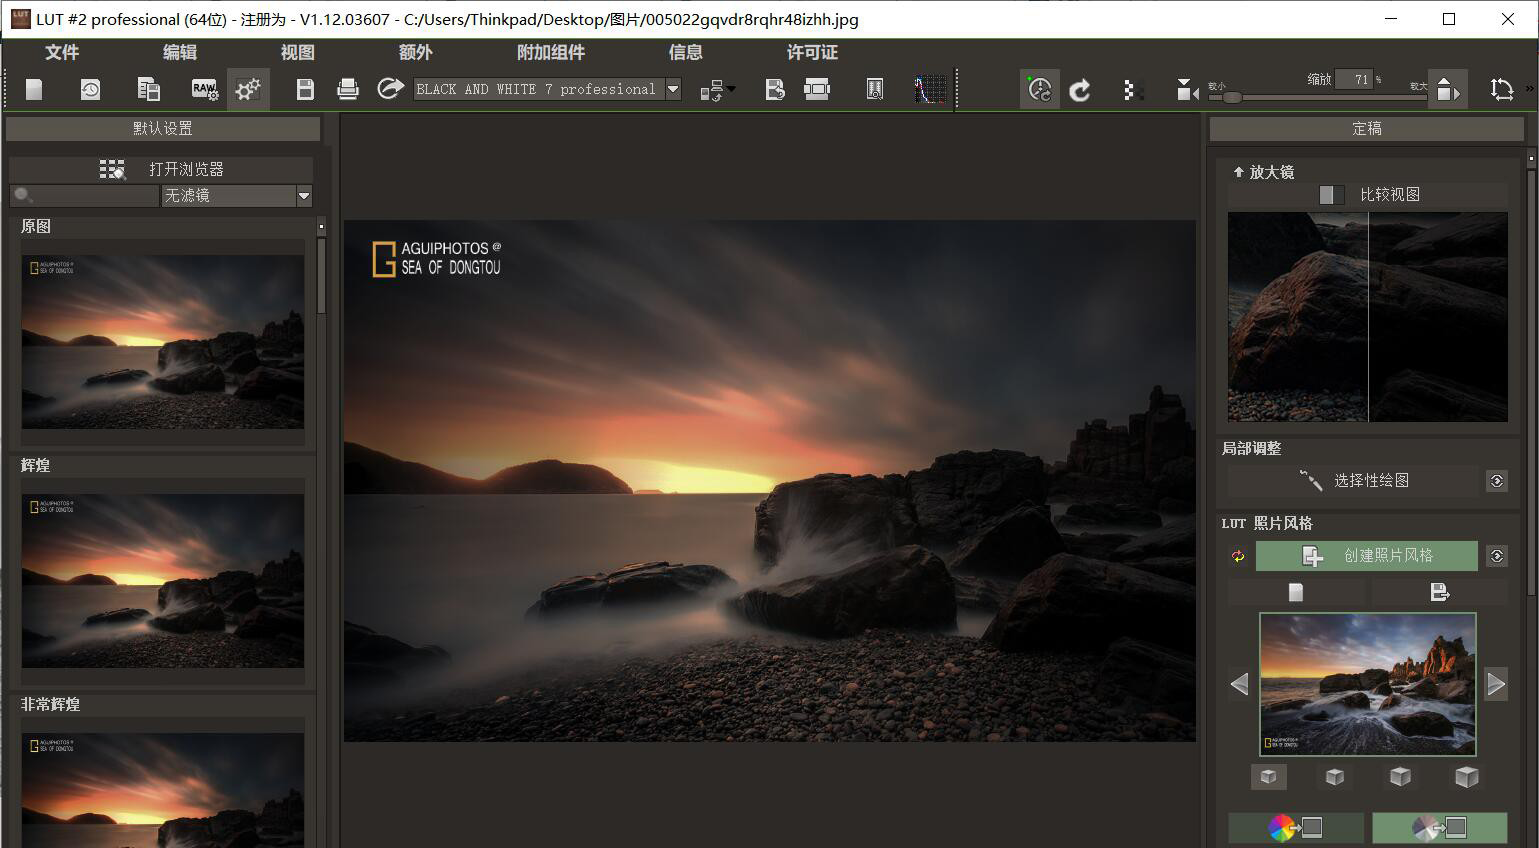Open the 视图 menu

click(x=297, y=52)
